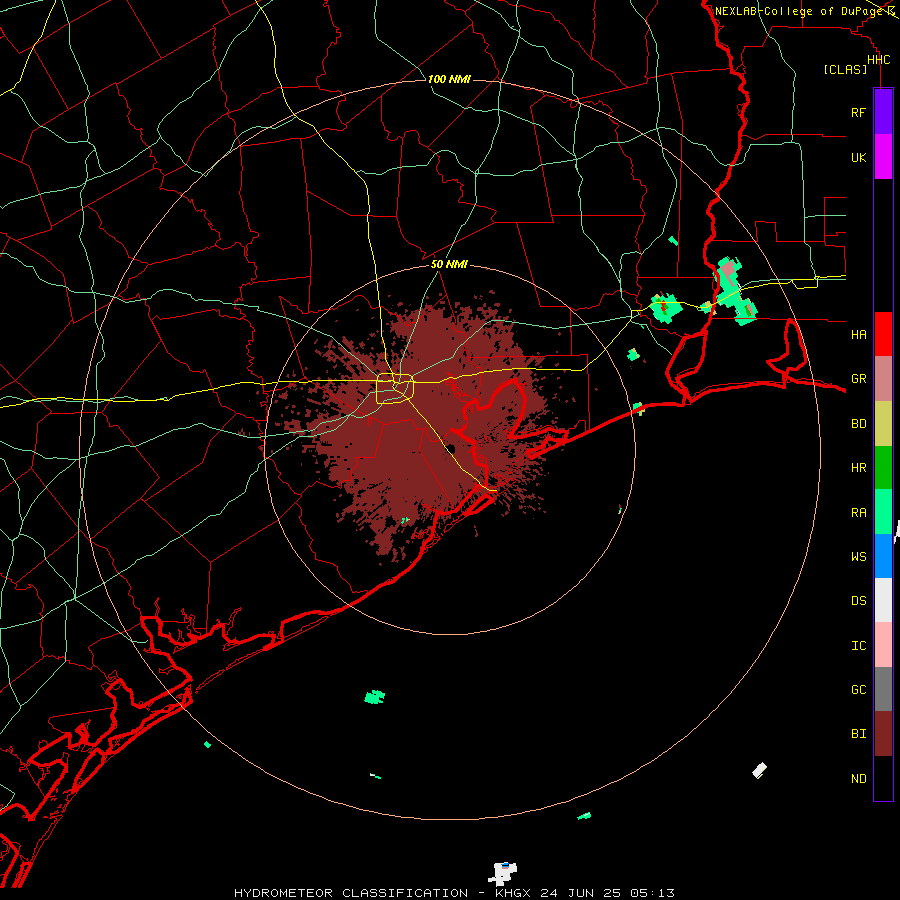Pick the blue WS legend swatch
Image resolution: width=900 pixels, height=900 pixels.
click(x=883, y=556)
